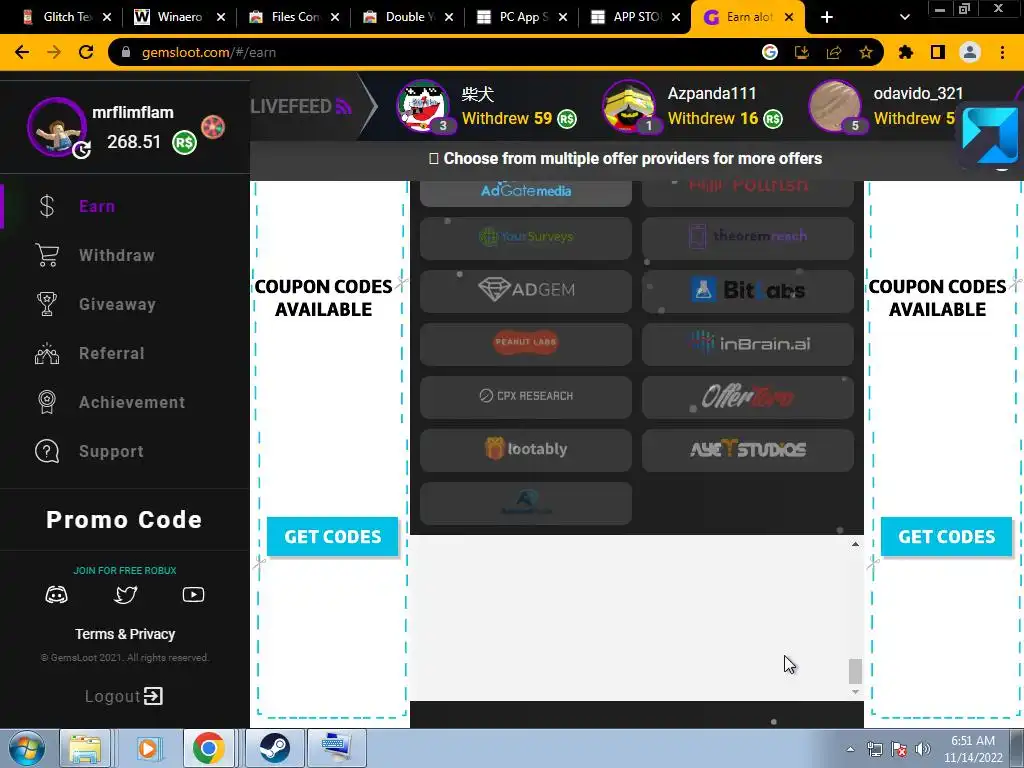Toggle the browser side panel icon
Viewport: 1024px width, 768px height.
click(938, 52)
